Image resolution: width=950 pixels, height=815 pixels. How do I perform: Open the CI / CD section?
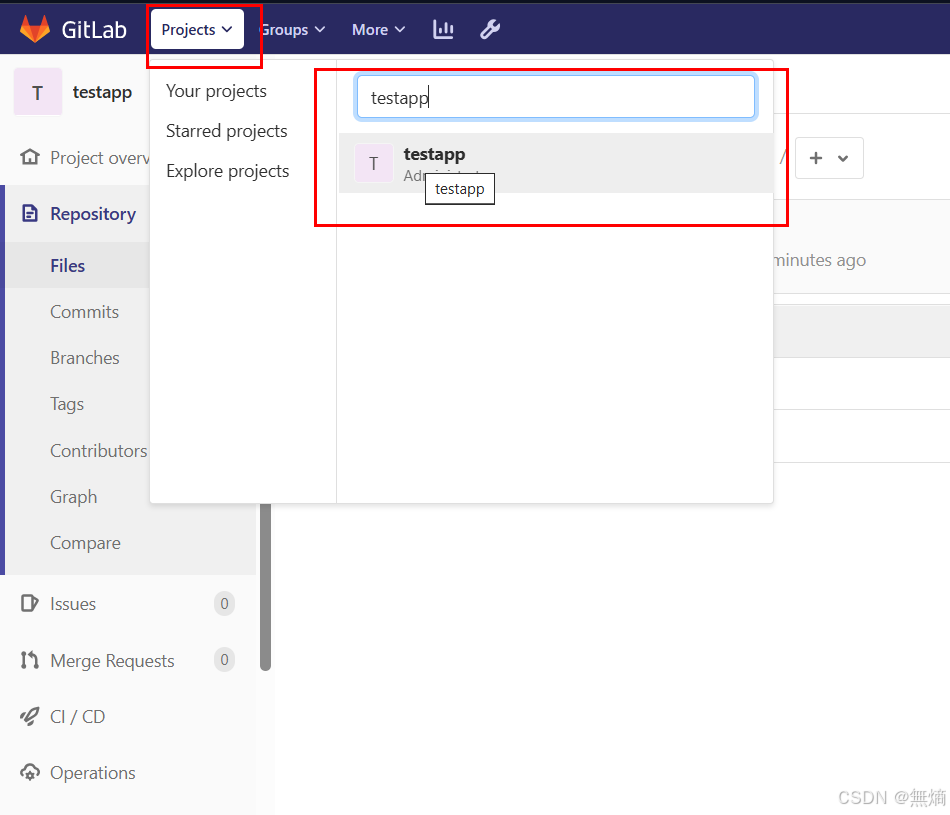[x=78, y=717]
